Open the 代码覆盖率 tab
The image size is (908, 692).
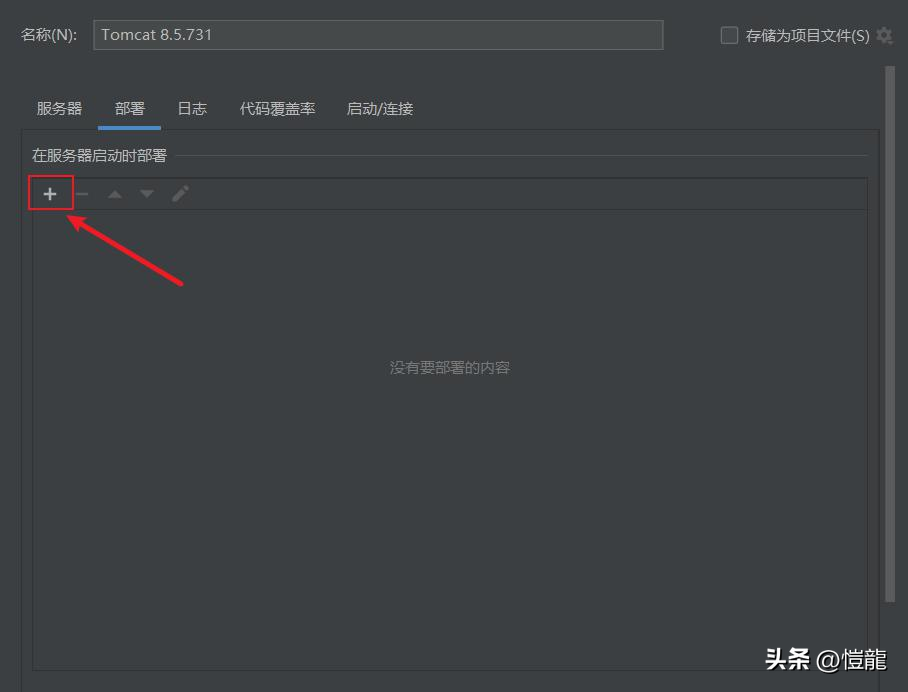point(277,108)
